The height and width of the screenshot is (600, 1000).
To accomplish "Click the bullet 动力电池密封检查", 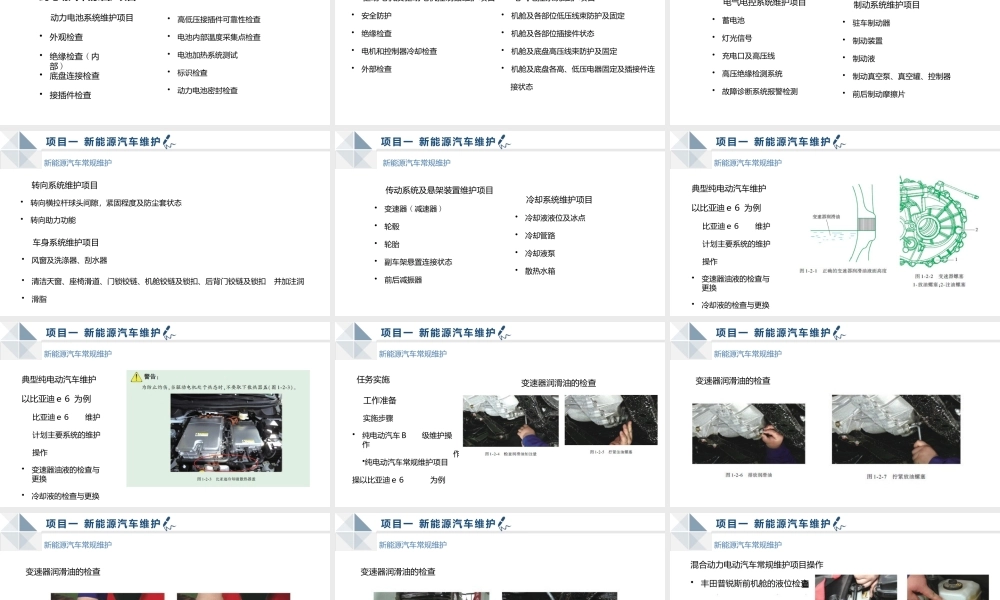I will [x=207, y=91].
